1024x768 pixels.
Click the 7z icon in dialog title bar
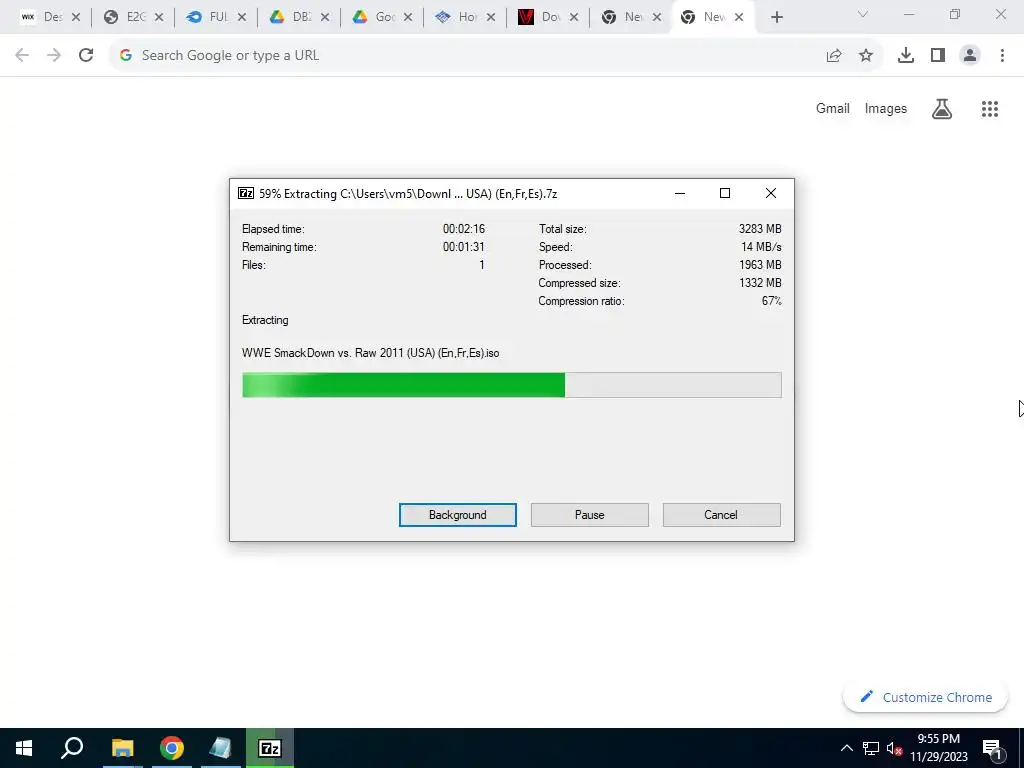(246, 193)
